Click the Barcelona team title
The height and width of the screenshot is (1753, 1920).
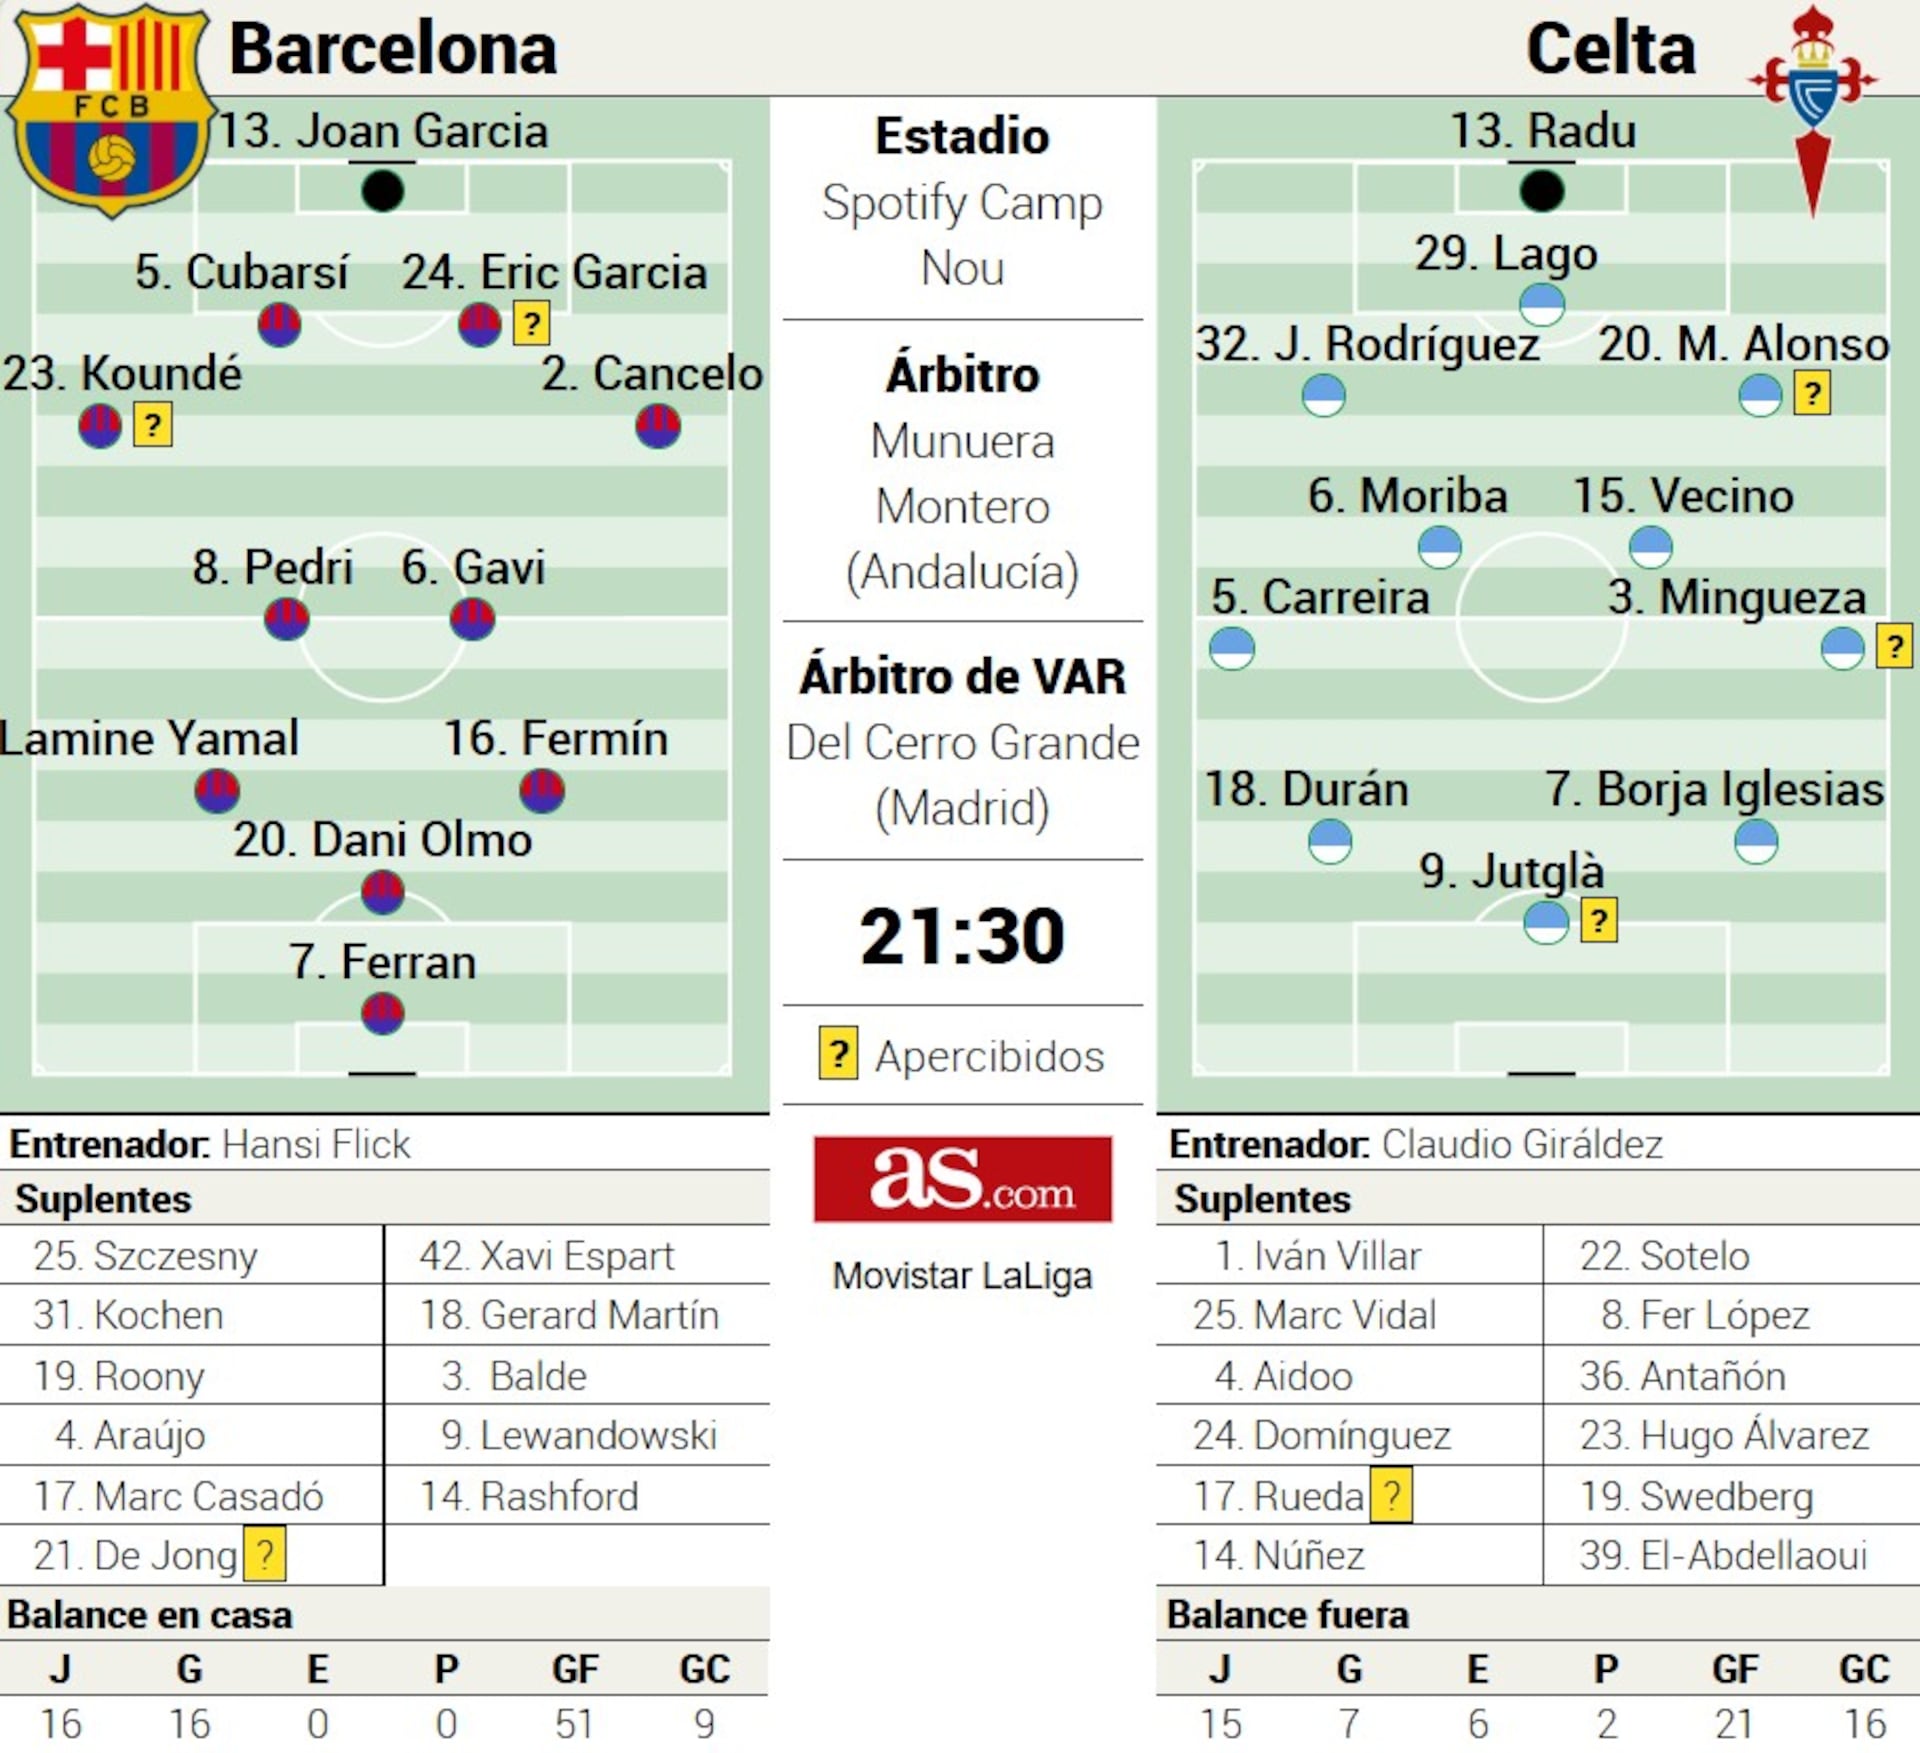393,49
